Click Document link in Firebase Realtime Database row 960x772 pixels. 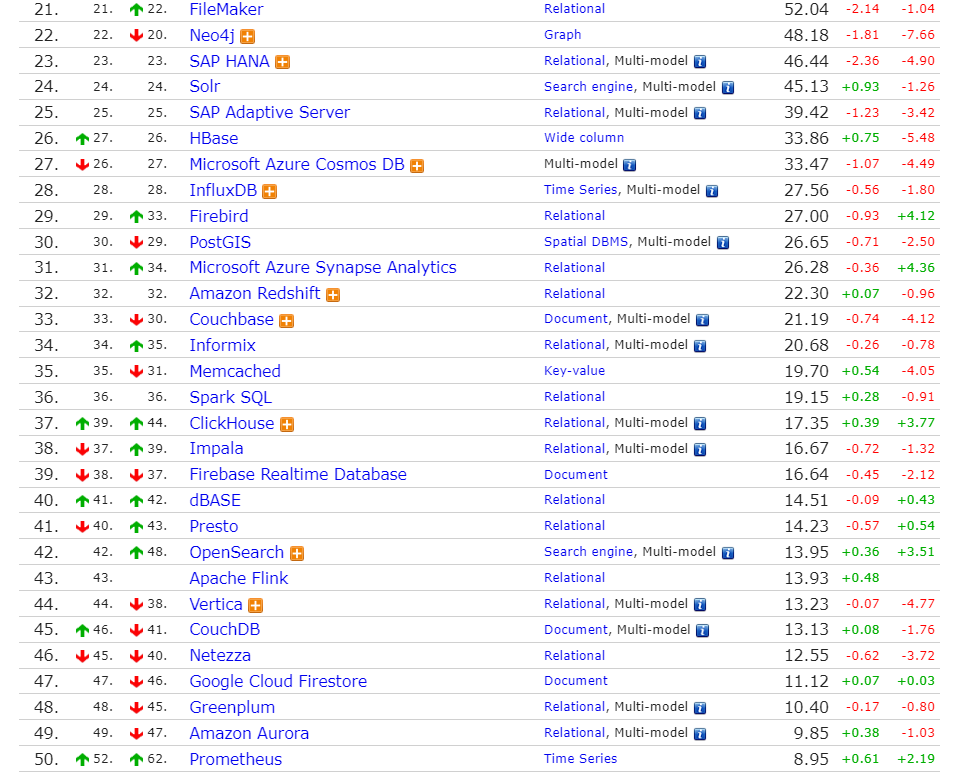point(576,474)
